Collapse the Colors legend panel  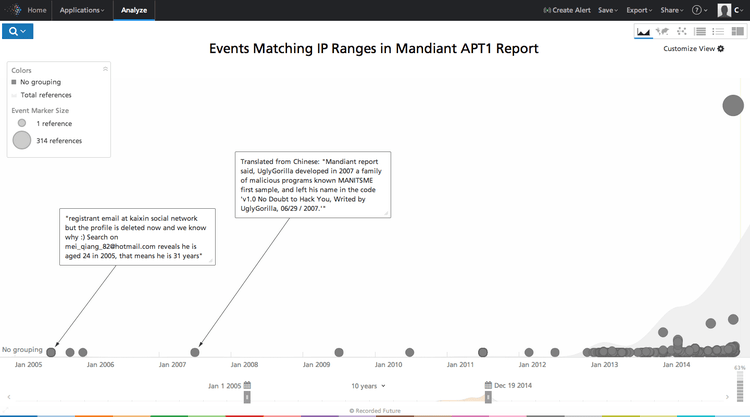105,69
